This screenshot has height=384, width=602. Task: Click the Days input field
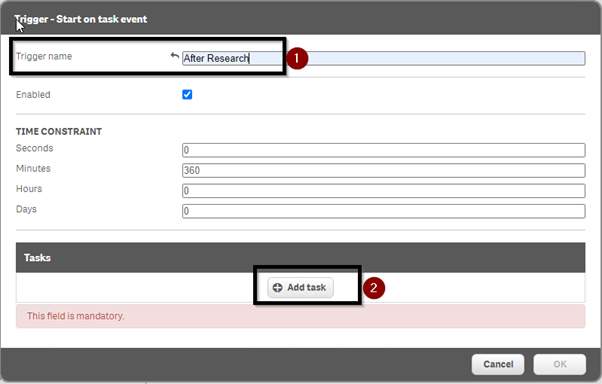tap(383, 211)
